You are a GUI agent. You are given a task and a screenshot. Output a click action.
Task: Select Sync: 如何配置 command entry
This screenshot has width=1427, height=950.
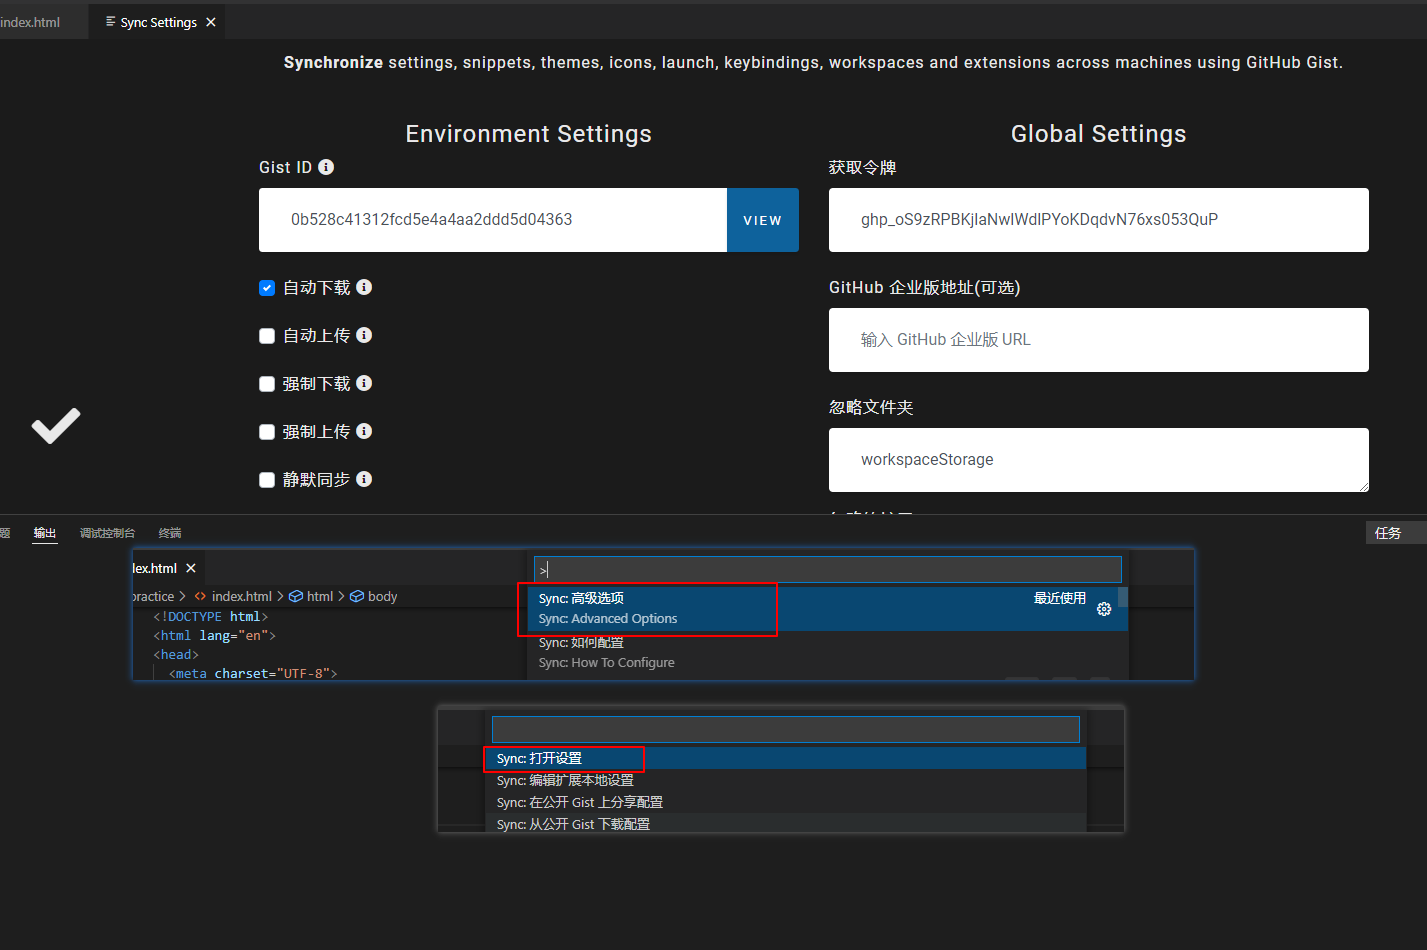coord(828,652)
